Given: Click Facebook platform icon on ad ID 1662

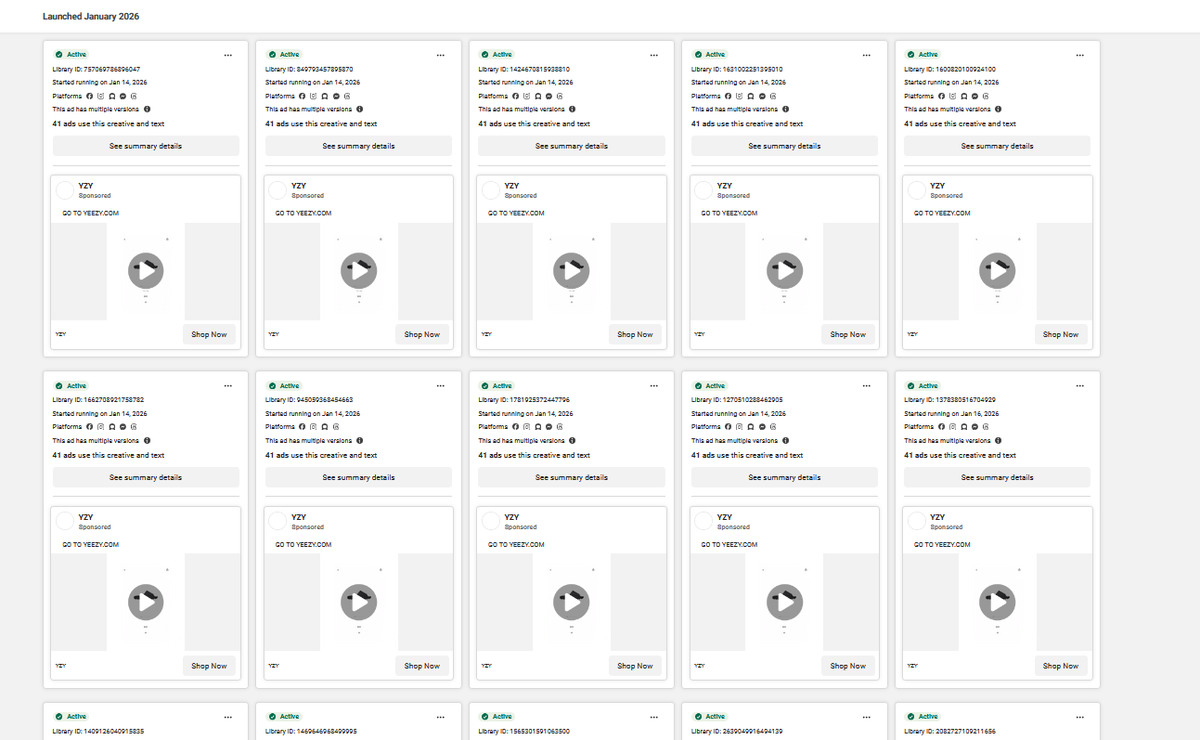Looking at the screenshot, I should [x=90, y=427].
